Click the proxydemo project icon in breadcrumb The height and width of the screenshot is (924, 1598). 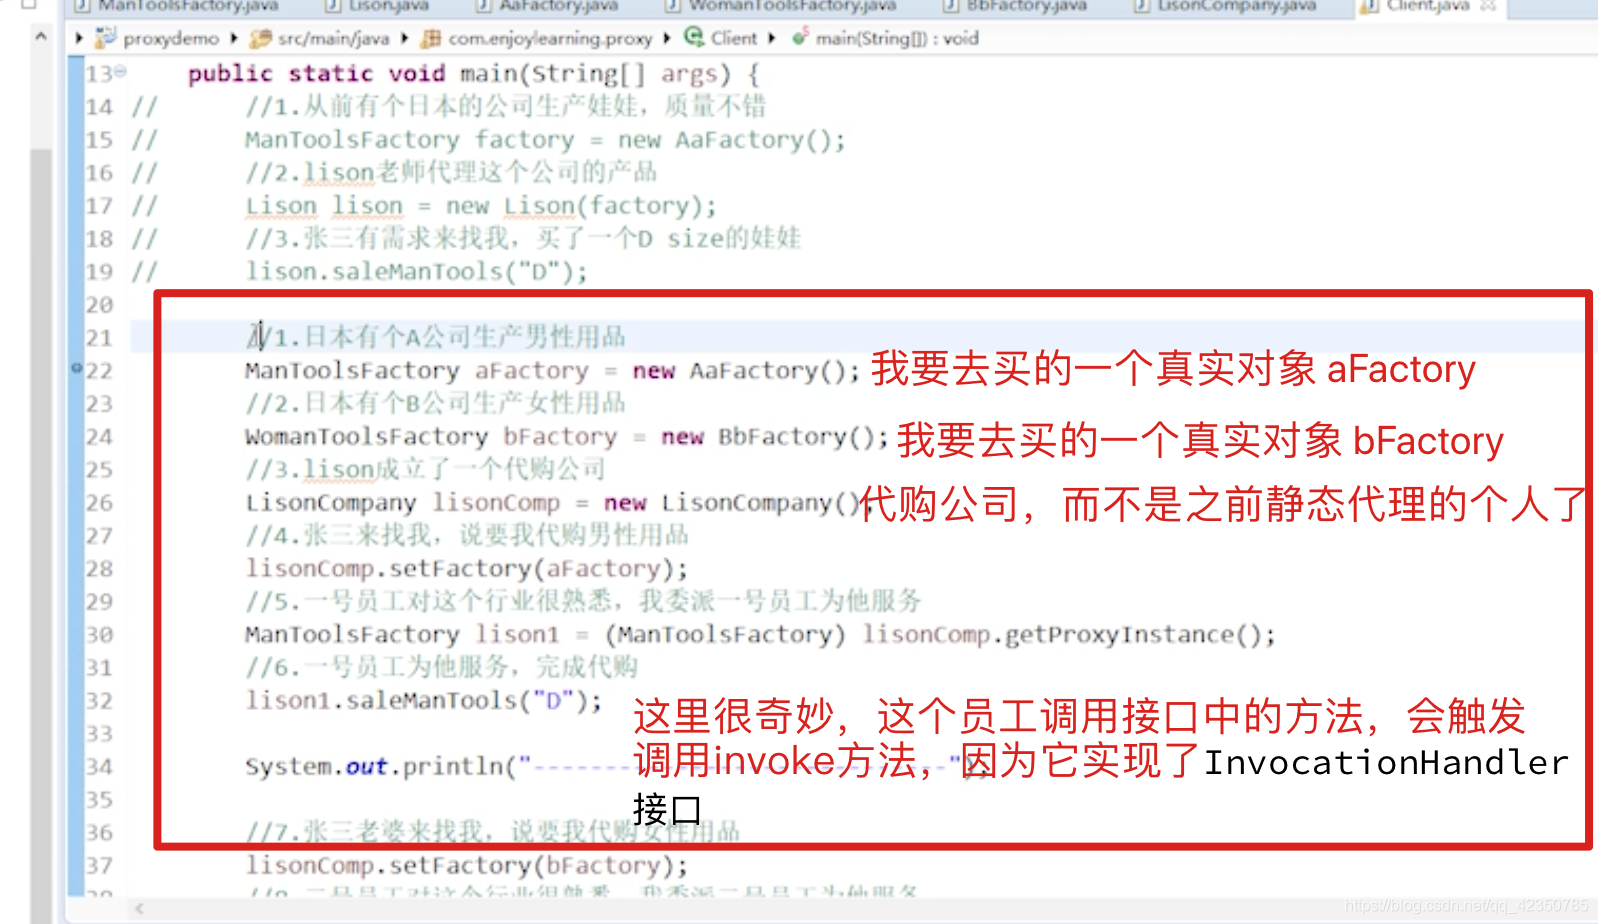click(x=105, y=38)
